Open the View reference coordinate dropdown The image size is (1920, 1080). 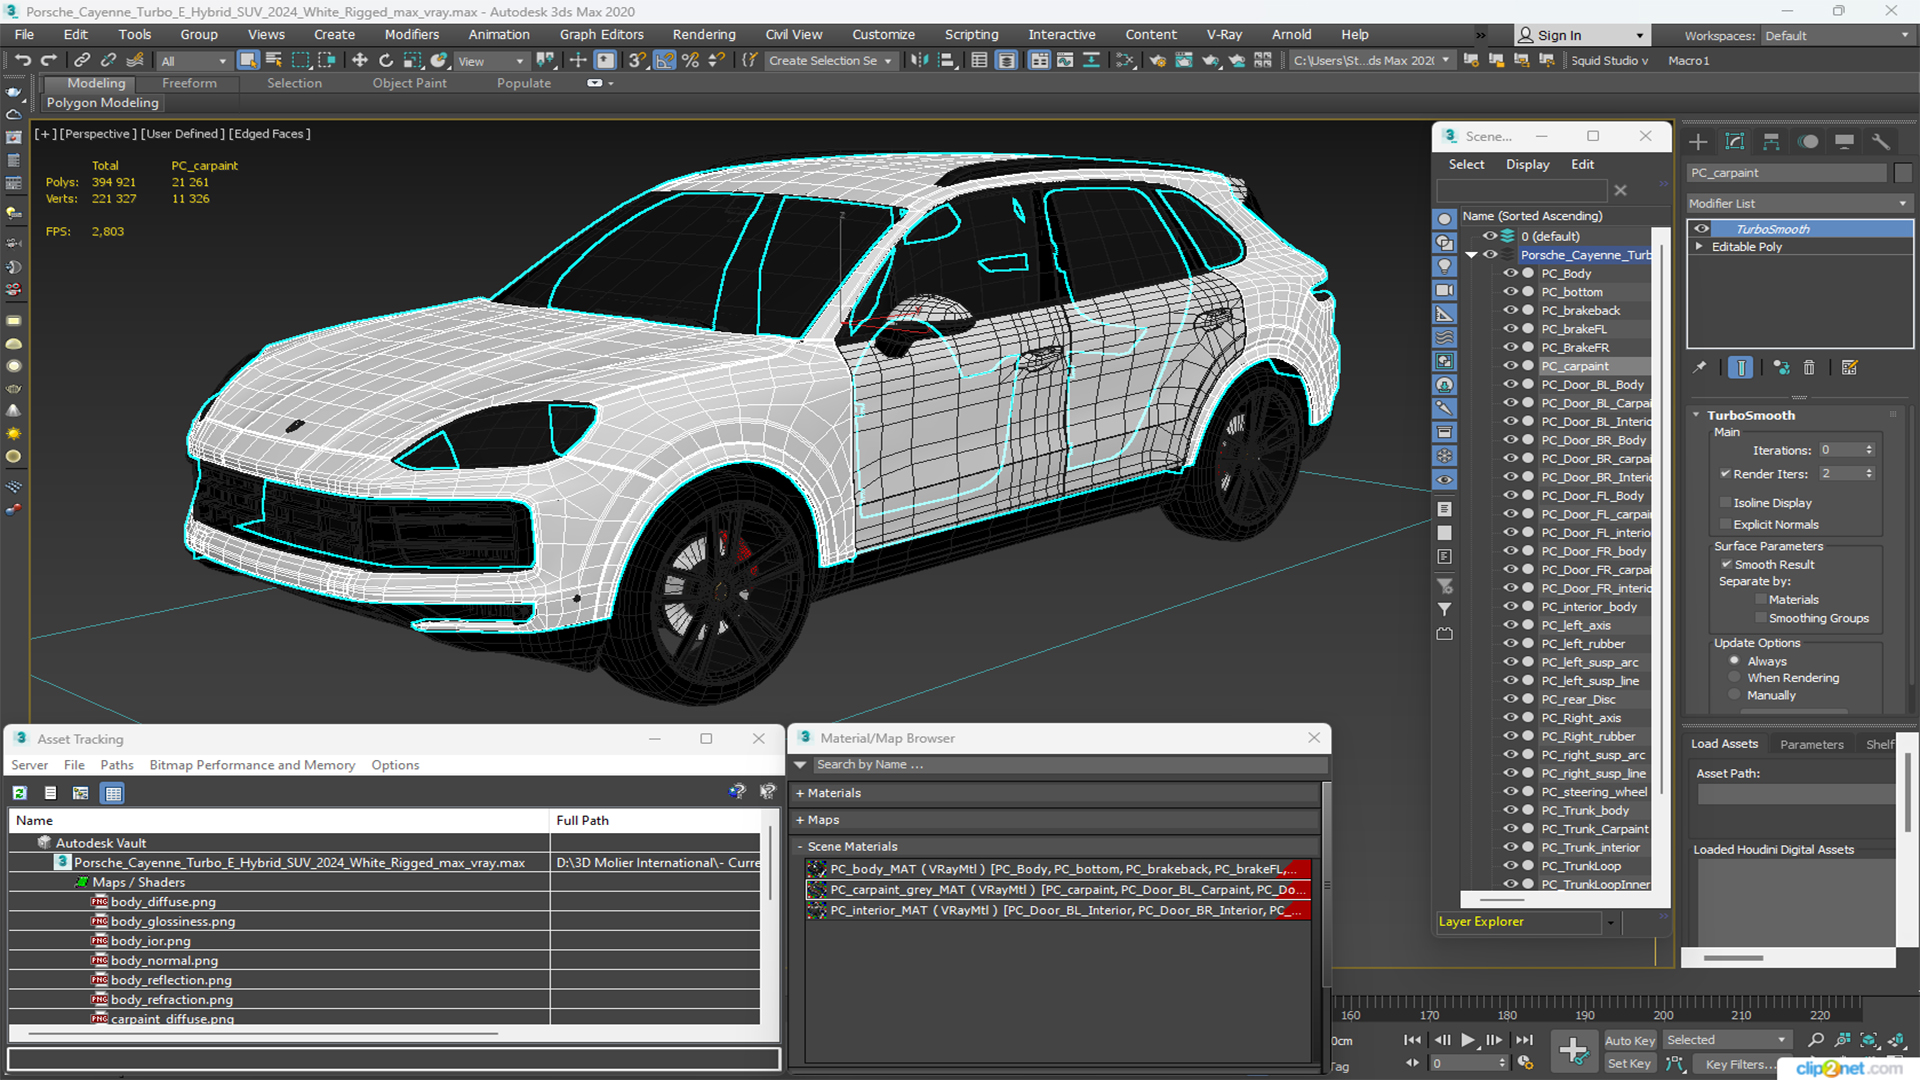point(490,61)
